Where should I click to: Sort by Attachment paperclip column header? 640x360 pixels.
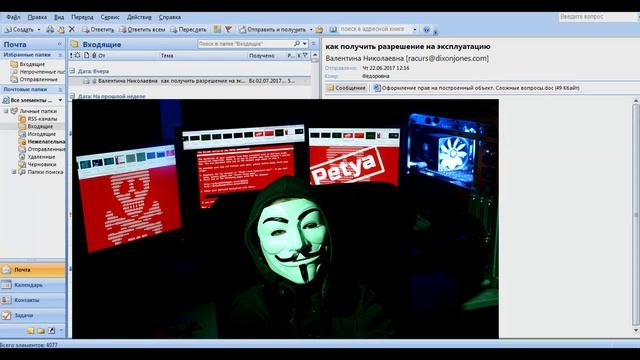tap(94, 56)
